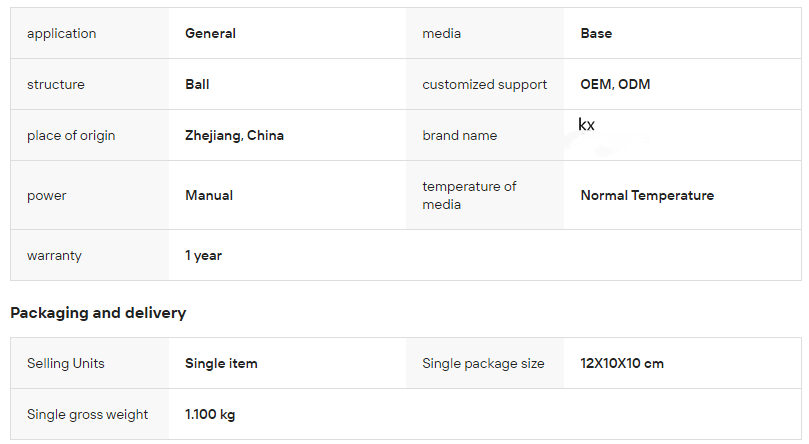Click the "warranty" attribute label
The height and width of the screenshot is (444, 809).
coord(55,256)
